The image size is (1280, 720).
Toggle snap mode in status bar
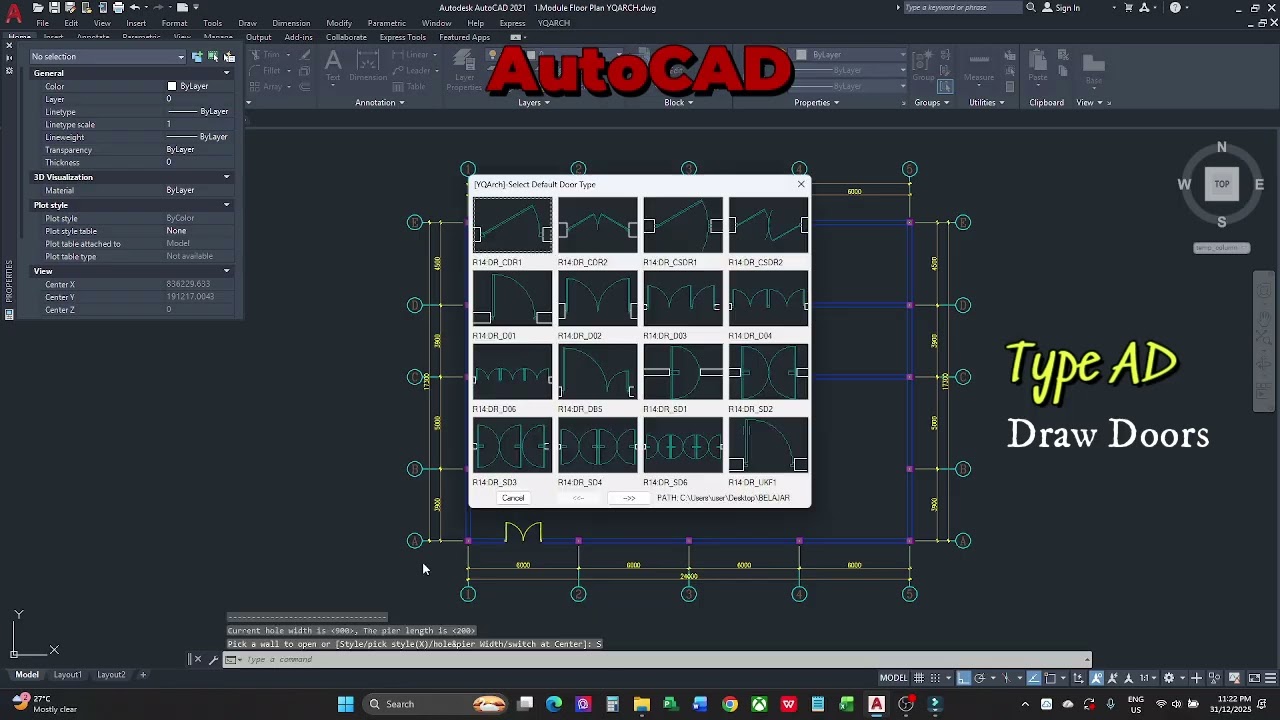[937, 678]
